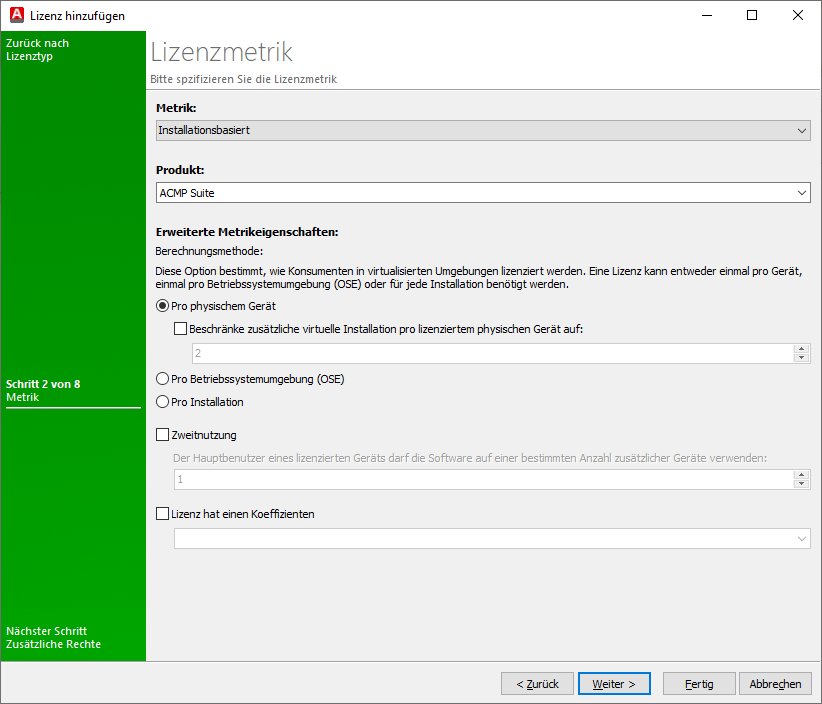Screen dimensions: 822x704
Task: Click the ACMP icon in the title bar
Action: coord(16,15)
